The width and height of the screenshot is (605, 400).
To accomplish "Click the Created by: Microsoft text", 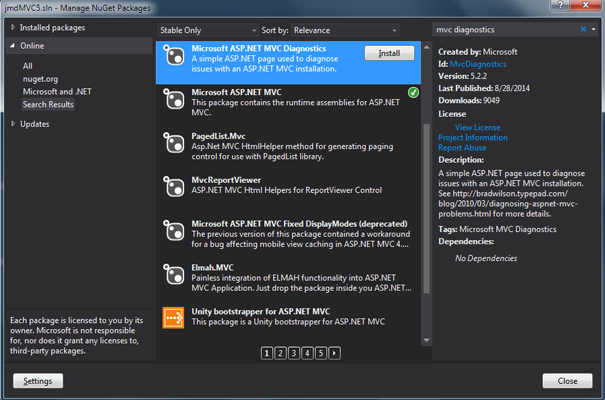I will [478, 52].
